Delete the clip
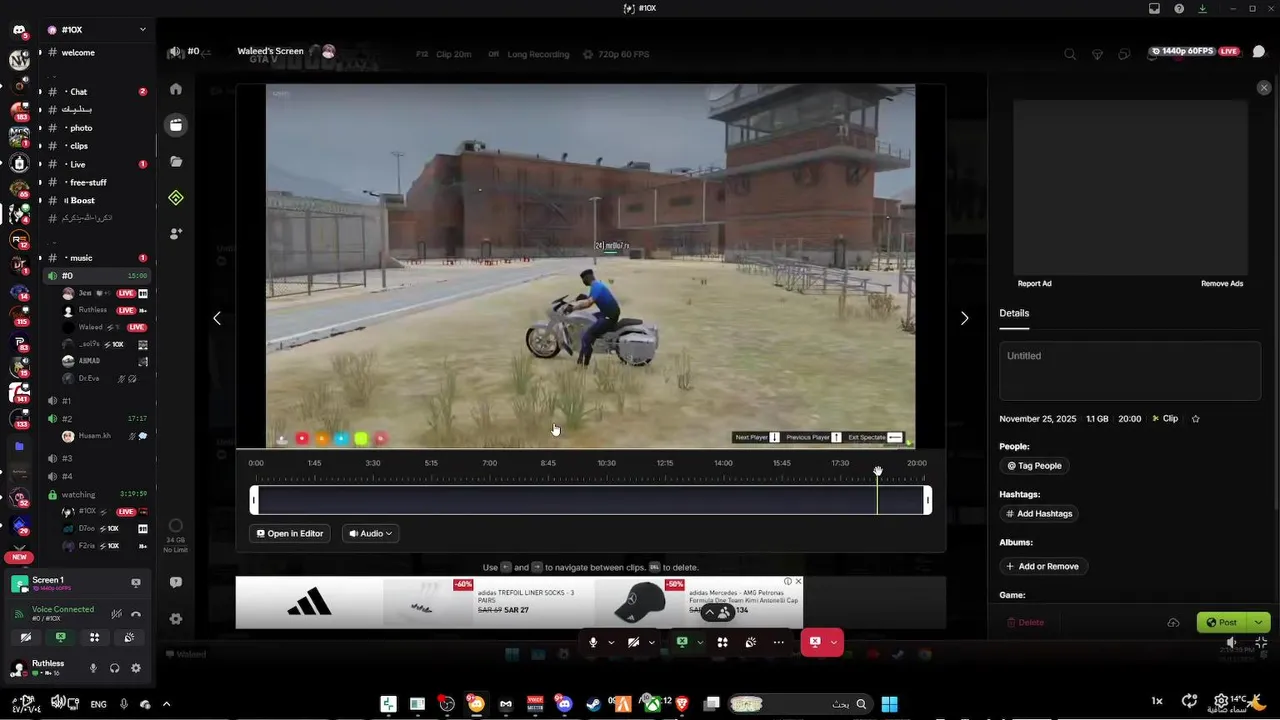Viewport: 1280px width, 720px height. pyautogui.click(x=1025, y=622)
